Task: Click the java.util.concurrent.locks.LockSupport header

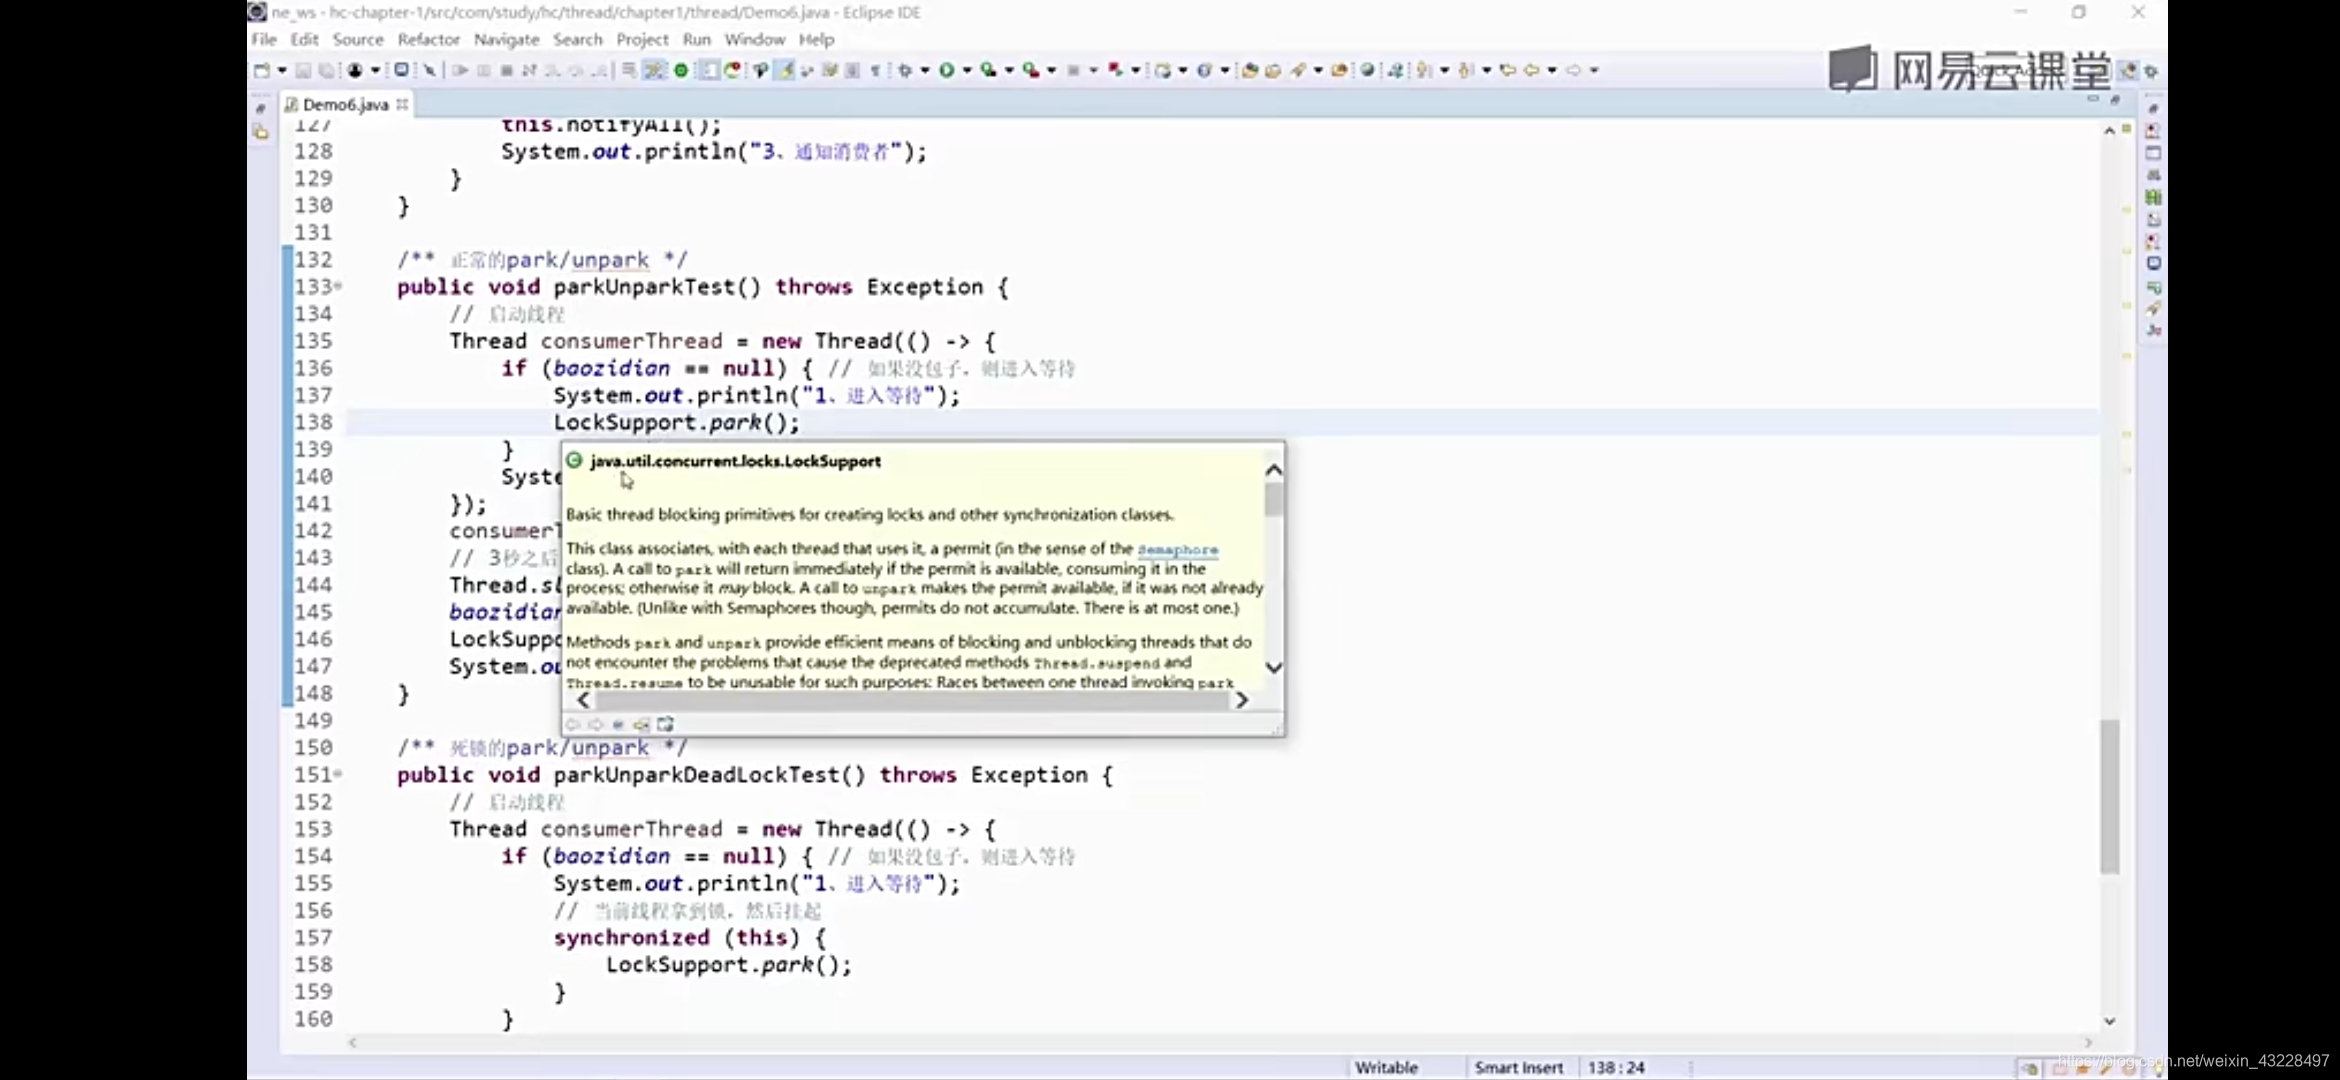Action: coord(735,461)
